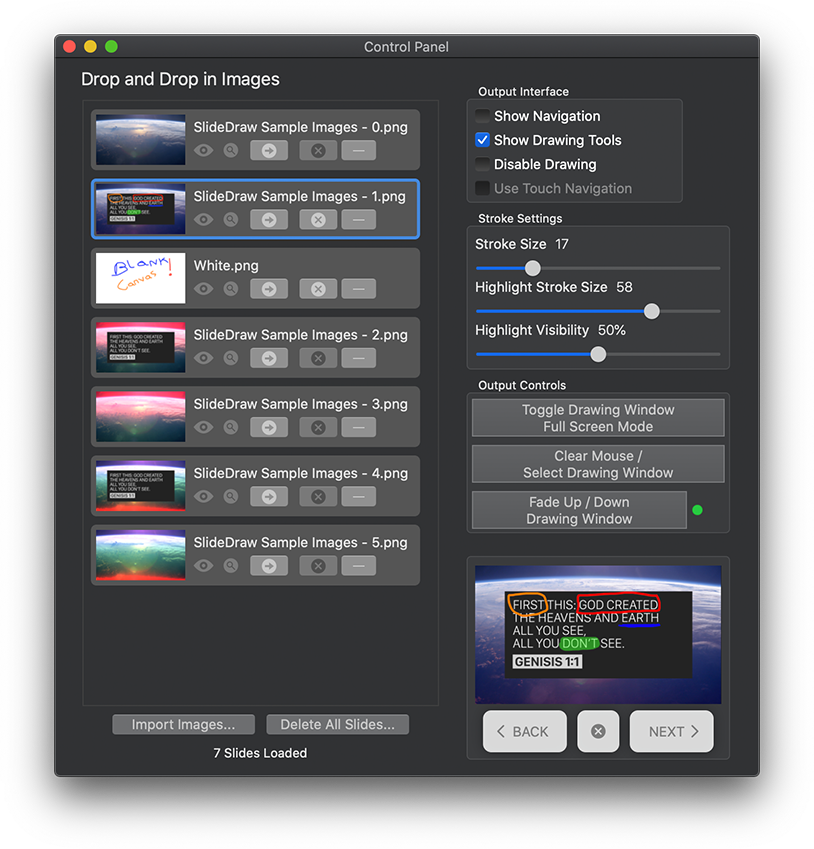Click the 'SlideDraw Sample Images - 2.png' file name

(x=301, y=335)
